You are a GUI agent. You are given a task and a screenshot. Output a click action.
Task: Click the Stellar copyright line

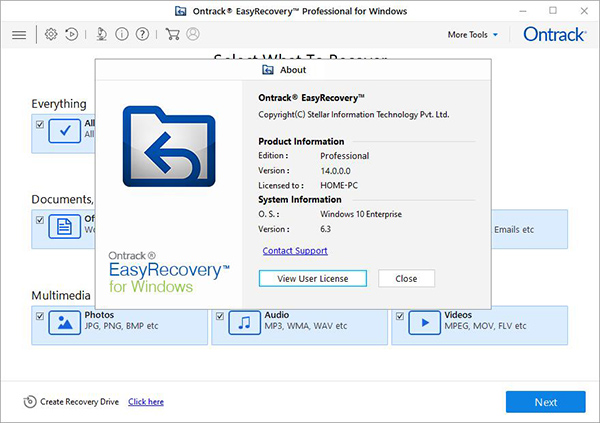tap(354, 114)
